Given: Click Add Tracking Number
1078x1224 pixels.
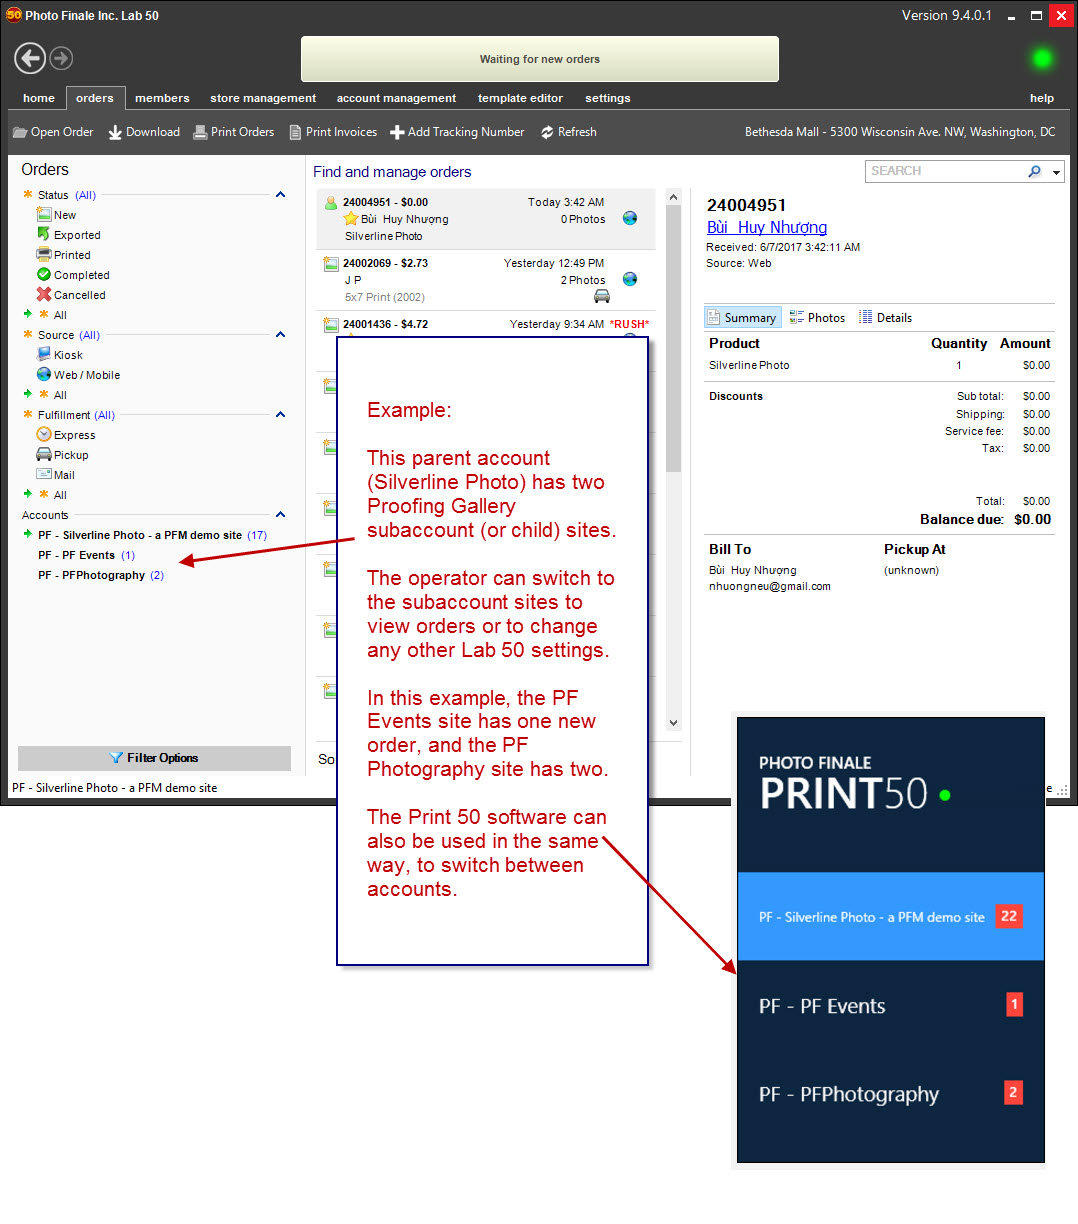Looking at the screenshot, I should (457, 132).
